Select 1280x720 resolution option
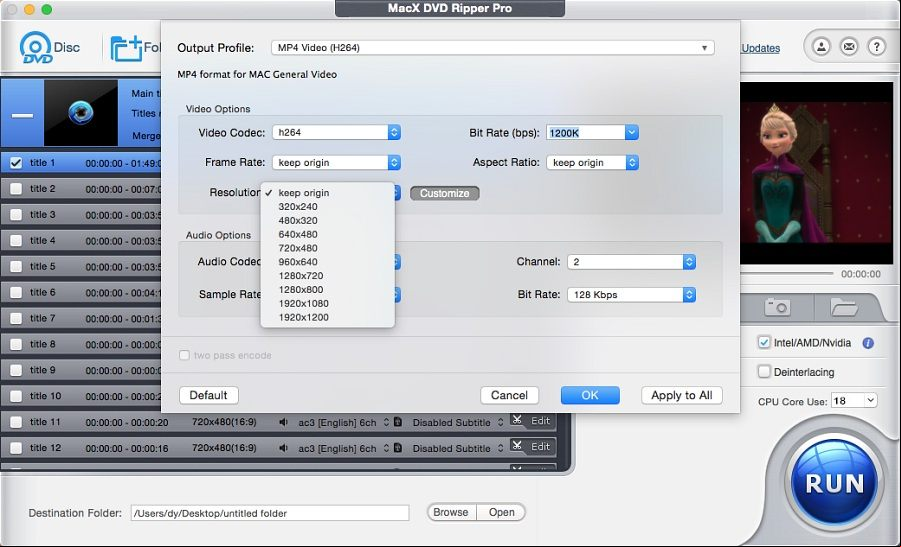The width and height of the screenshot is (901, 547). (328, 276)
